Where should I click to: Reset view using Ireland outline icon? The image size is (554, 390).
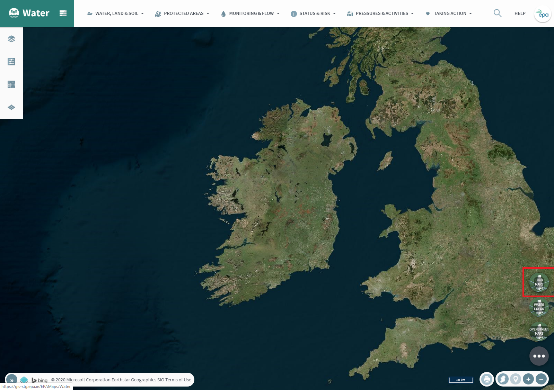(502, 379)
